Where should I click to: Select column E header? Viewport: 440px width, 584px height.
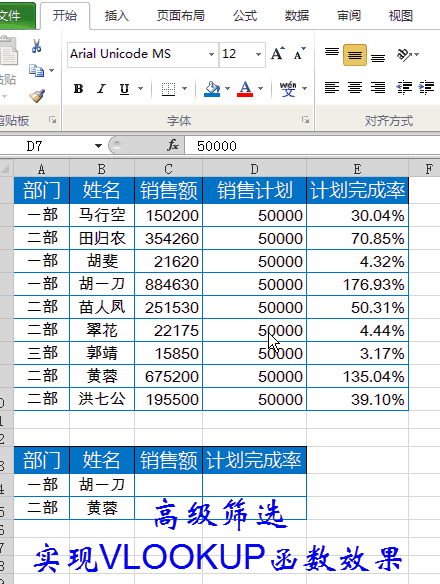[x=357, y=169]
